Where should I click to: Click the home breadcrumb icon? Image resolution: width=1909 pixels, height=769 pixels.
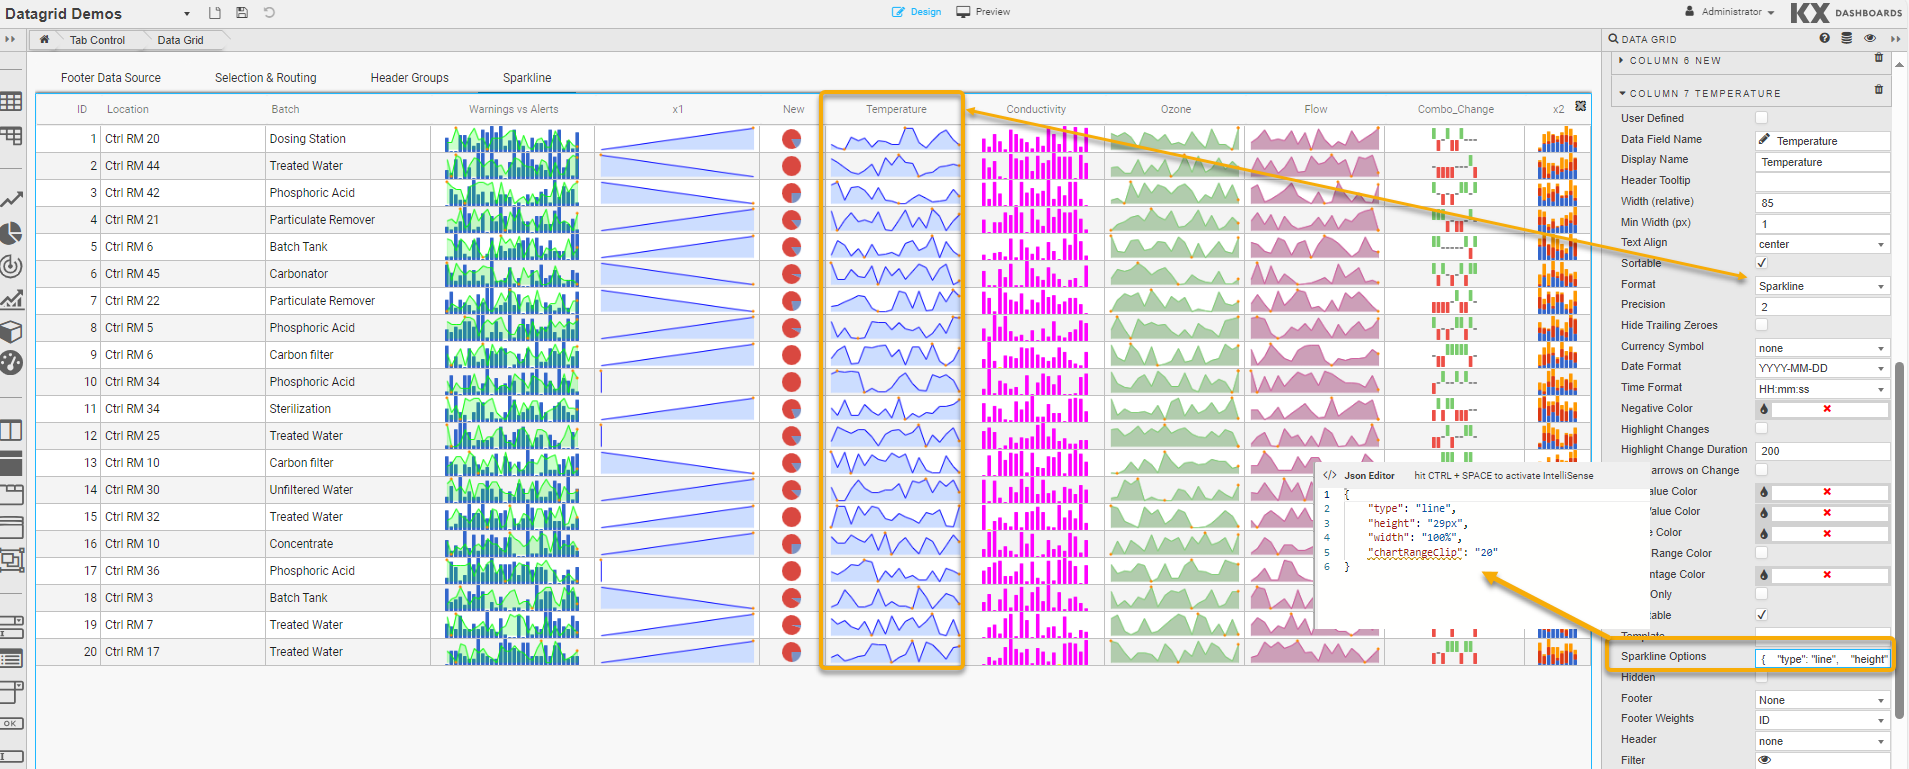point(44,40)
